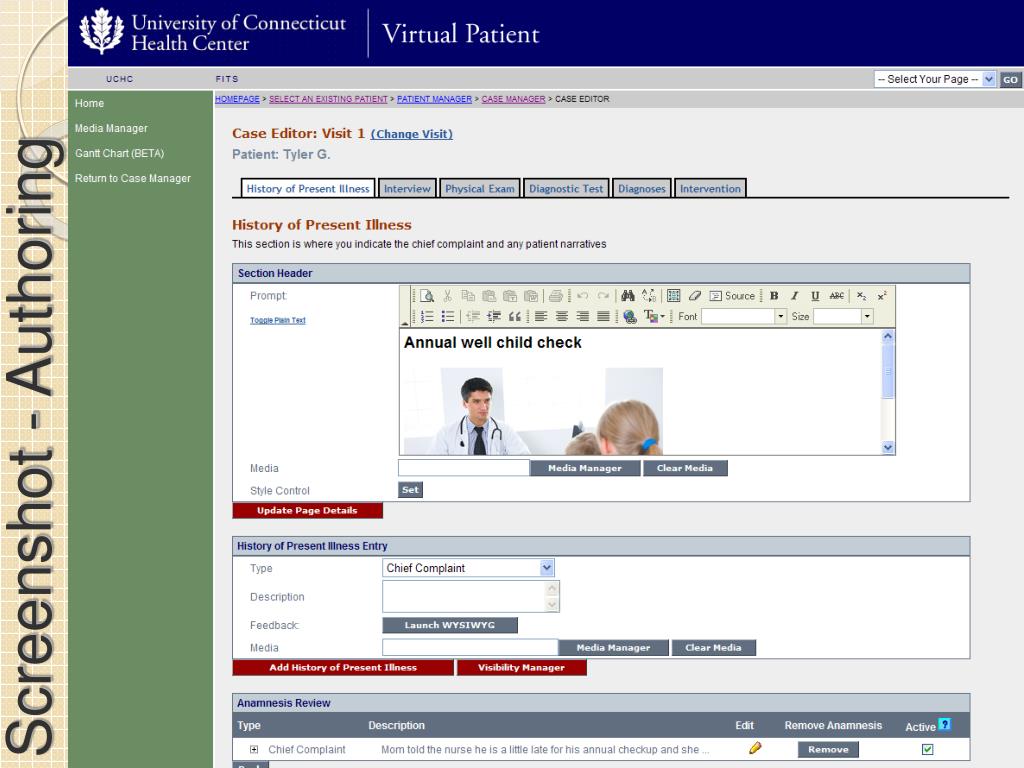The height and width of the screenshot is (768, 1024).
Task: Select History of Present Illness tab
Action: 308,188
